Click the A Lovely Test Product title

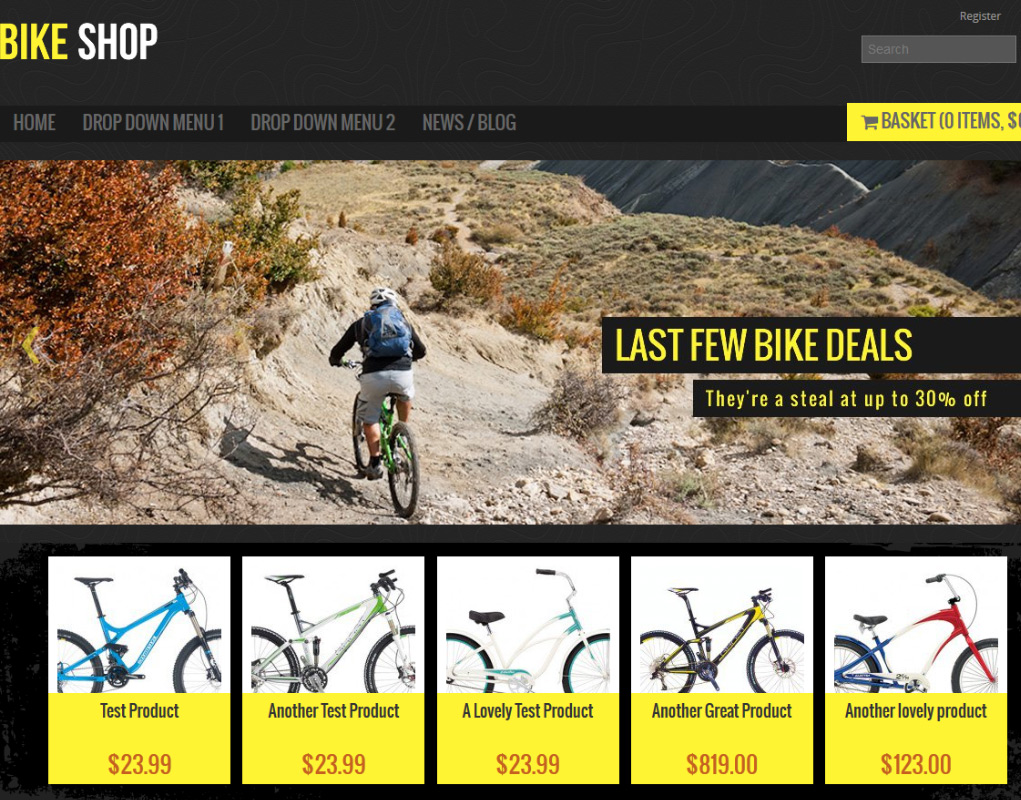[527, 711]
